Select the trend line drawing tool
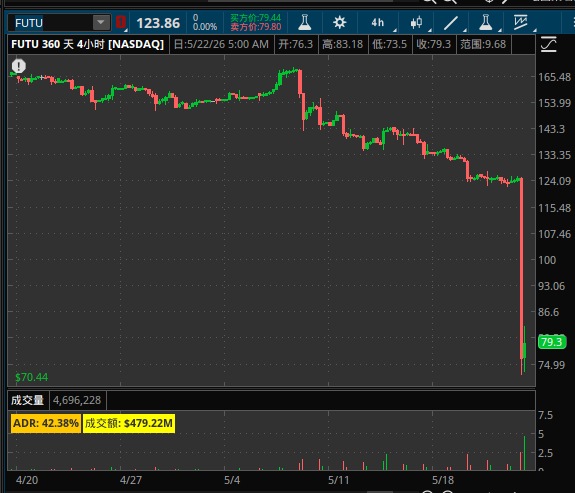This screenshot has width=575, height=493. pyautogui.click(x=451, y=22)
